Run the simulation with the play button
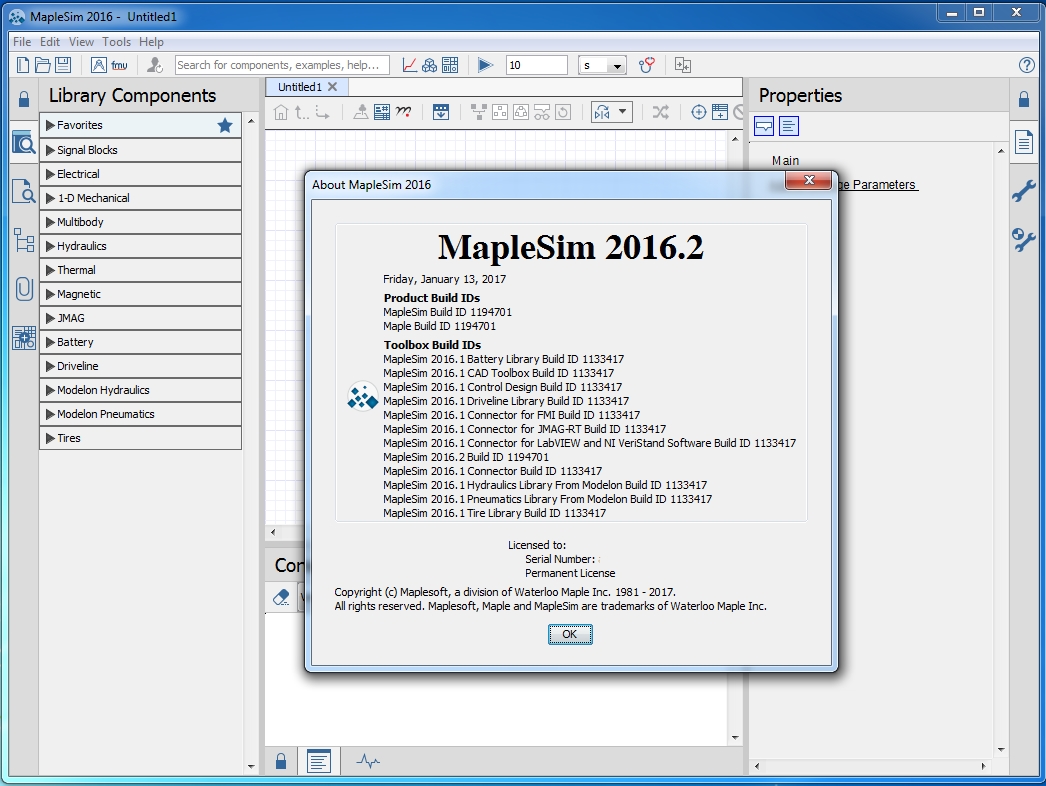 [x=485, y=65]
